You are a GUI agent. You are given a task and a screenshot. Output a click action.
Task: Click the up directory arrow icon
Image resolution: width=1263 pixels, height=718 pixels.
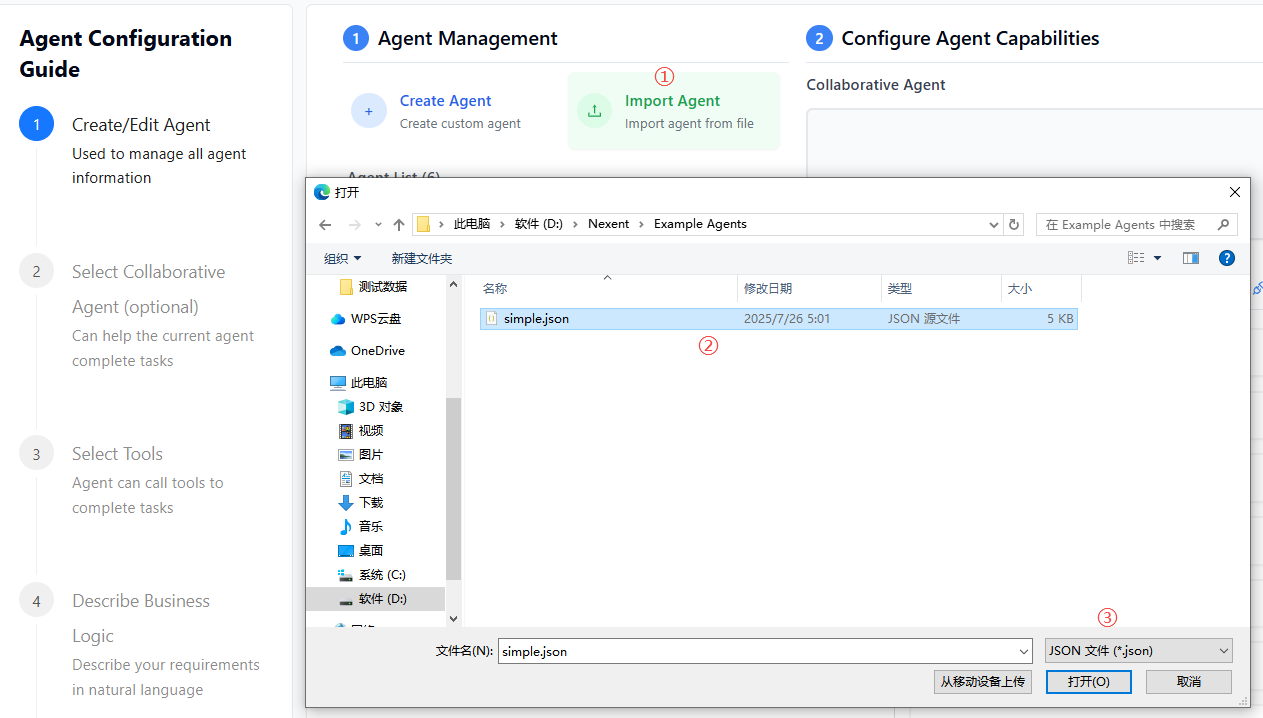pos(399,225)
